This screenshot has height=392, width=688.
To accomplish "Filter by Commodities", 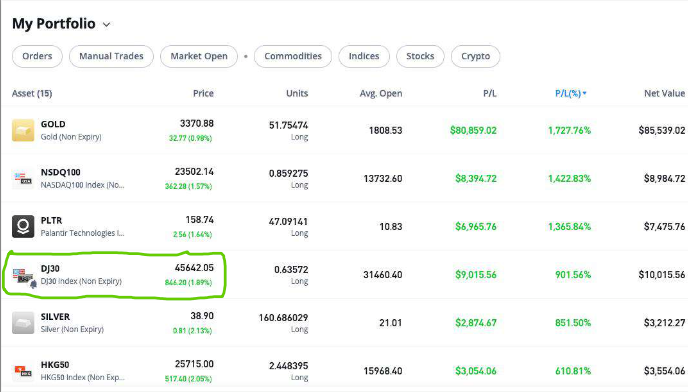I will (293, 56).
